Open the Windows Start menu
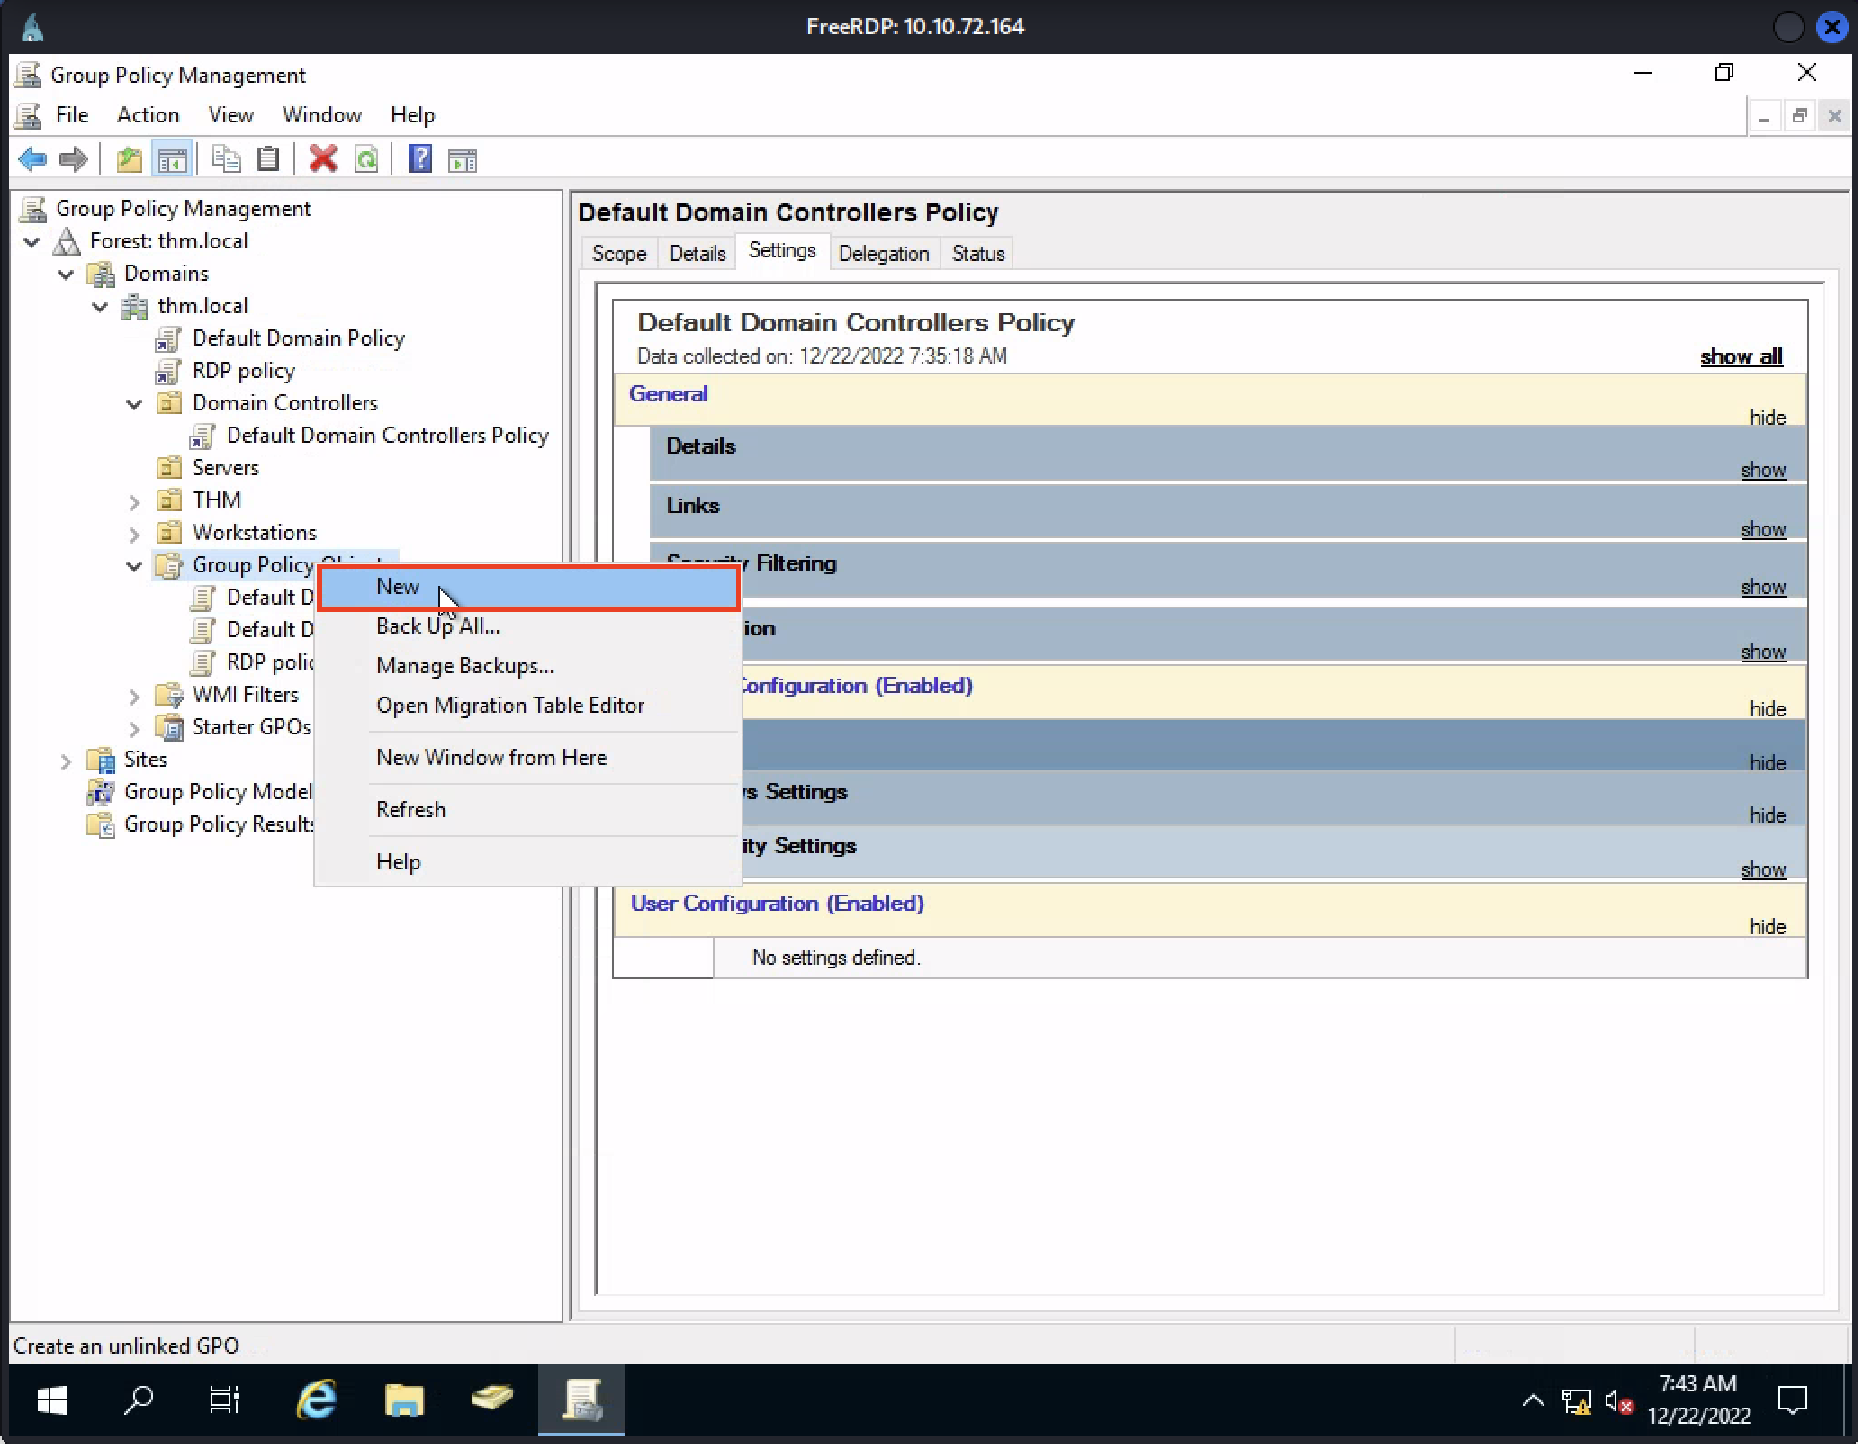This screenshot has height=1444, width=1858. coord(52,1400)
